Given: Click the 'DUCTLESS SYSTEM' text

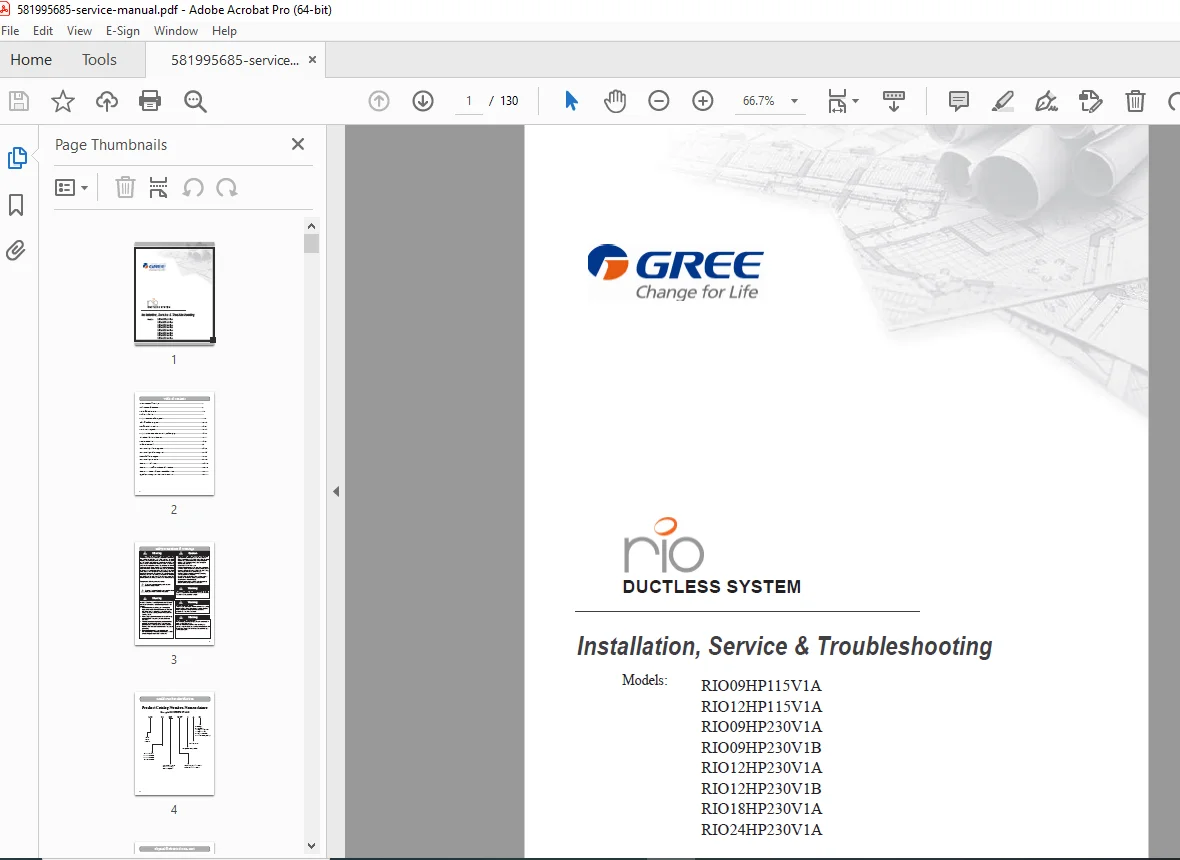Looking at the screenshot, I should [712, 587].
